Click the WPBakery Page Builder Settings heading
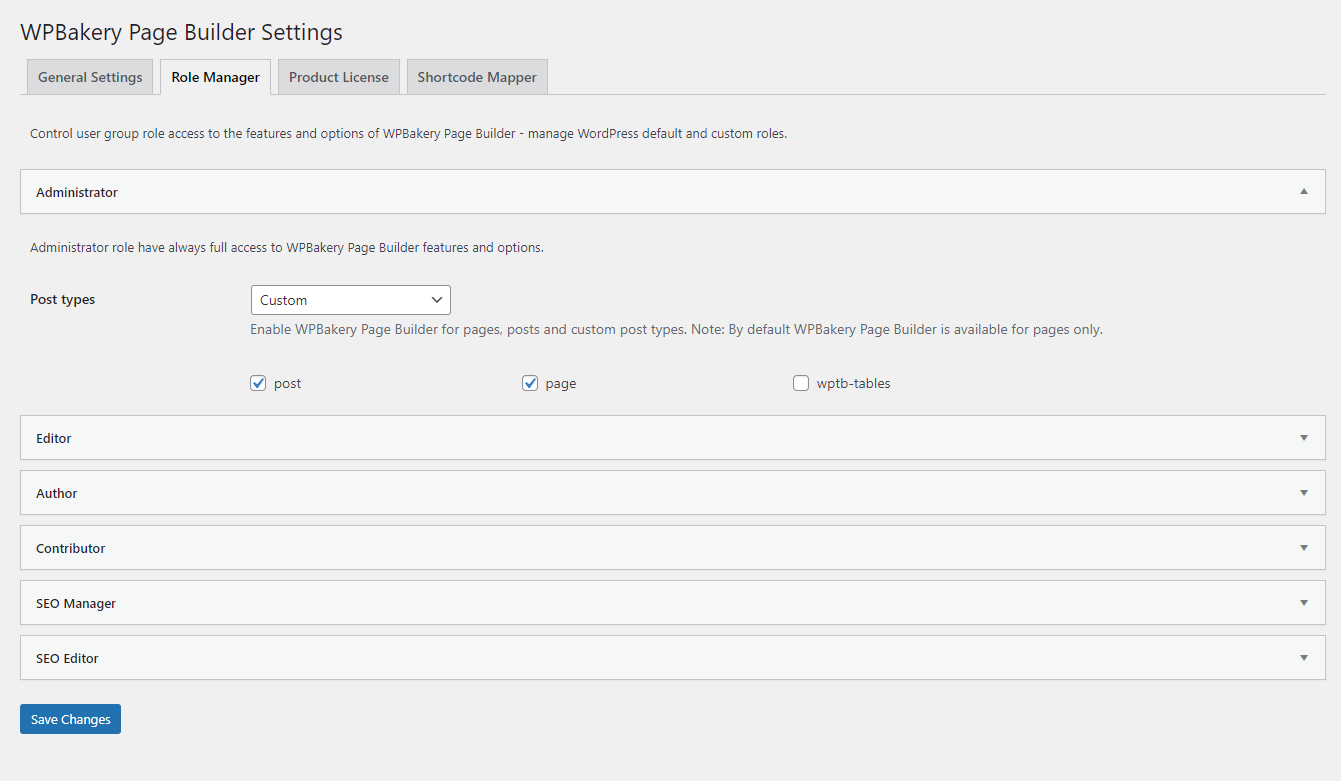 click(181, 32)
